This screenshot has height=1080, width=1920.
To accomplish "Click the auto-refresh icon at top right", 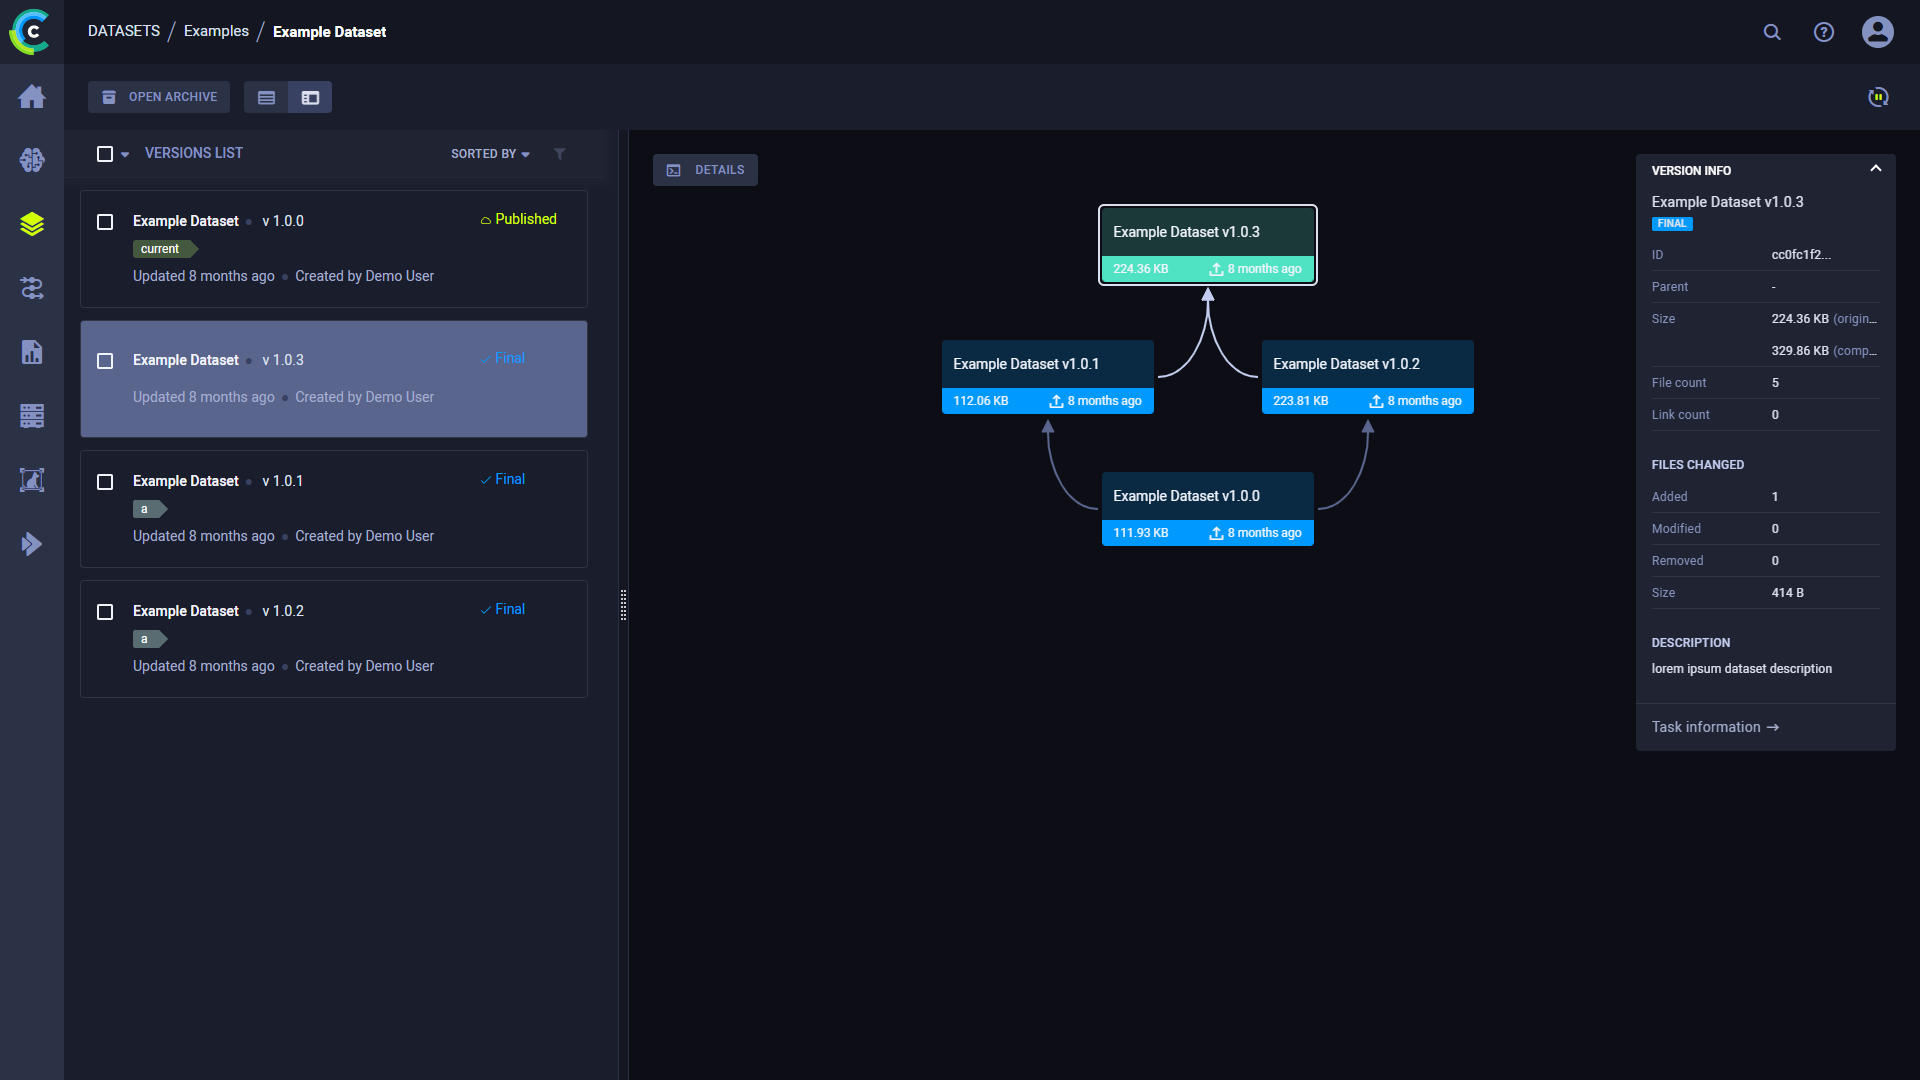I will tap(1878, 97).
